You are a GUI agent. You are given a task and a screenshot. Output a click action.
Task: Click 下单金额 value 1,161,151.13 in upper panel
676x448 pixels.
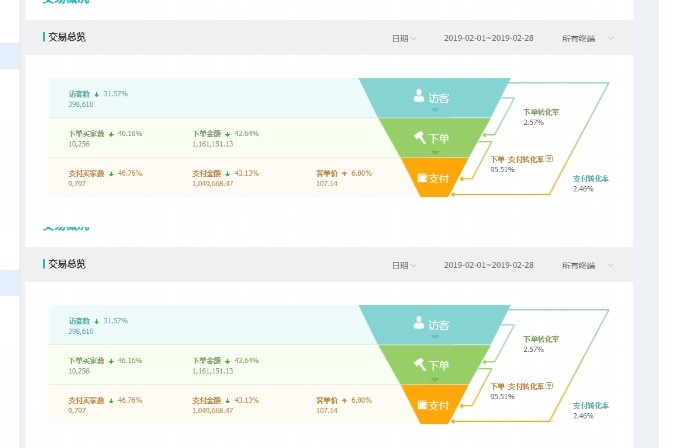[213, 144]
